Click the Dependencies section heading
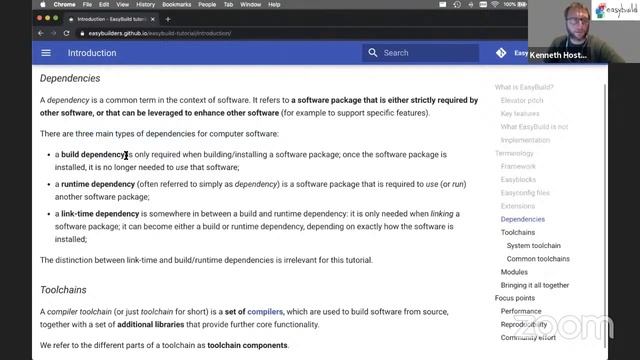 point(70,78)
